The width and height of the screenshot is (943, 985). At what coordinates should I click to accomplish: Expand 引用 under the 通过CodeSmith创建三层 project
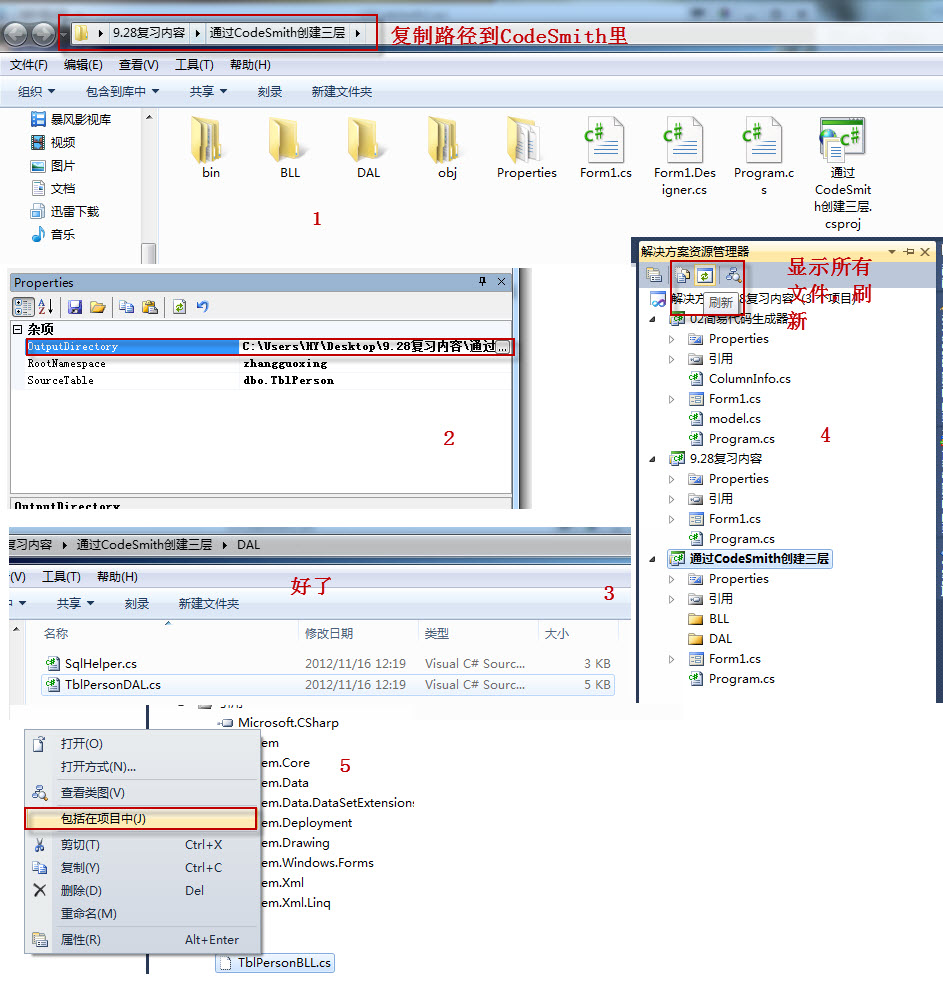[x=672, y=599]
